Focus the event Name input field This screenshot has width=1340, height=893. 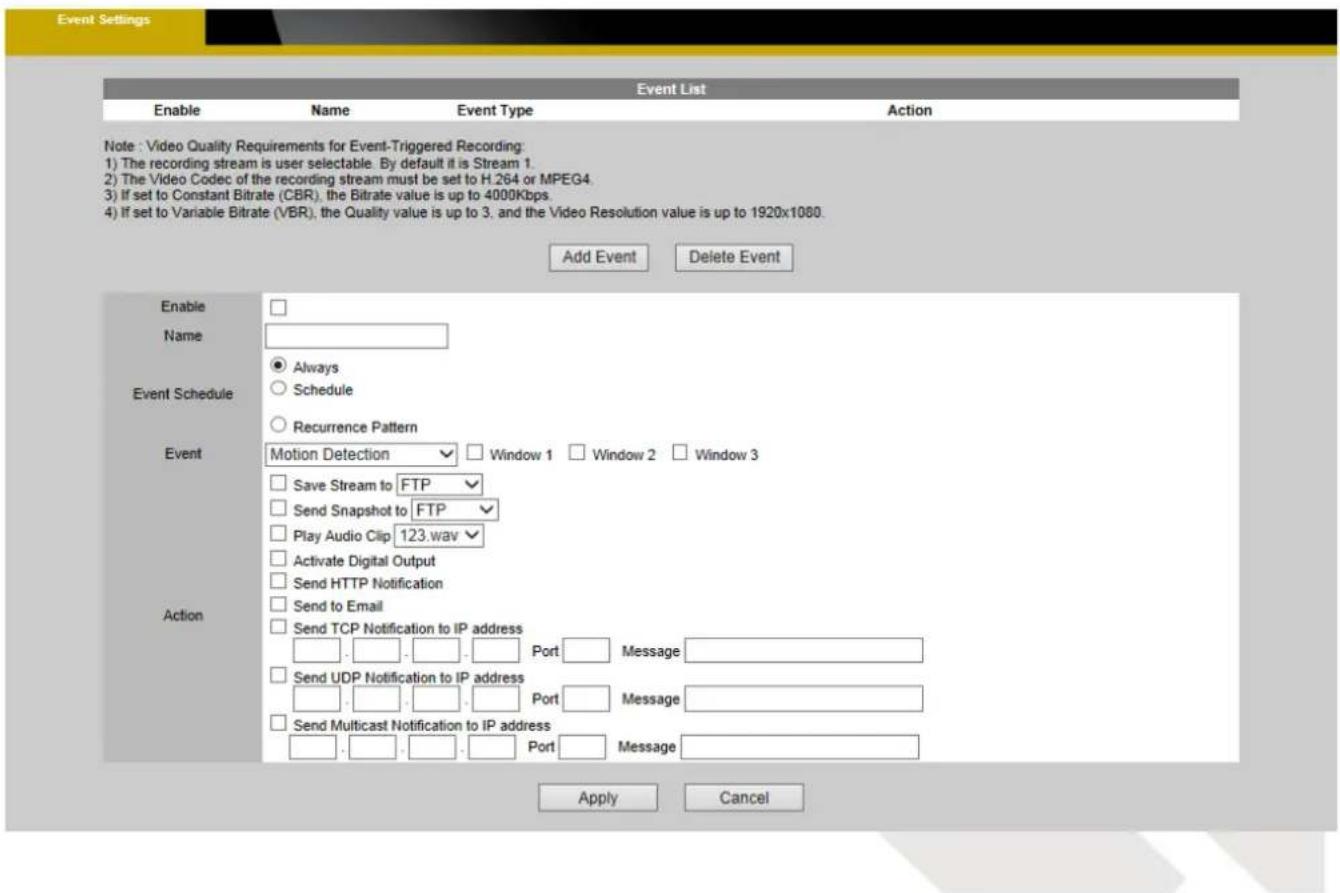(356, 336)
